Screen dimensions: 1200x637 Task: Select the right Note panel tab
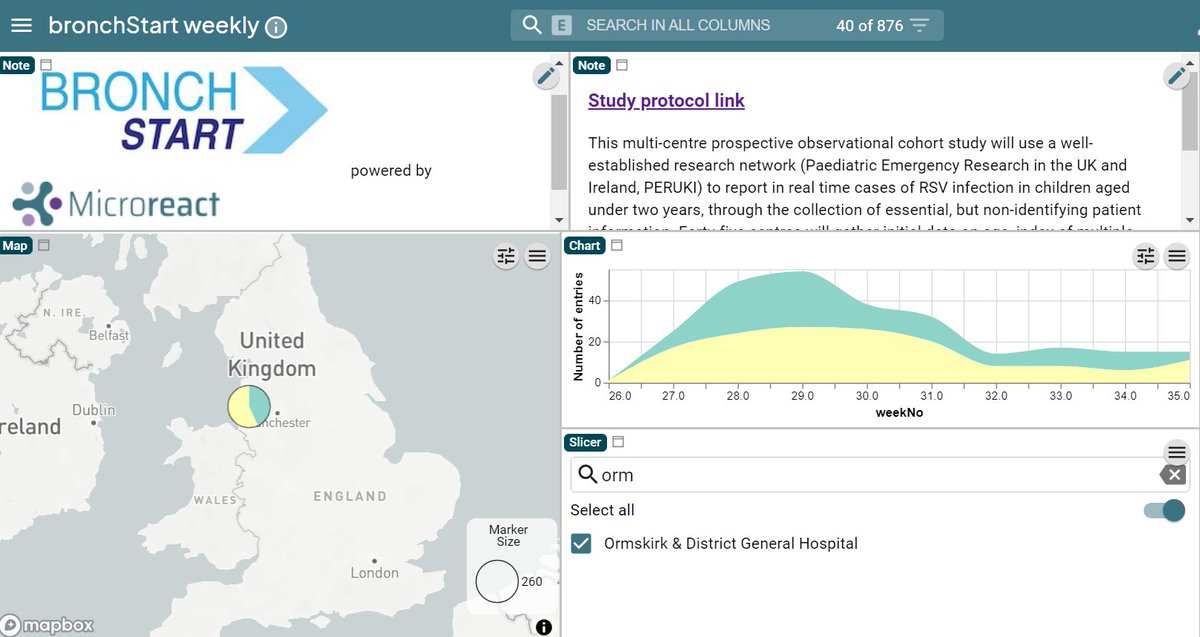[592, 65]
